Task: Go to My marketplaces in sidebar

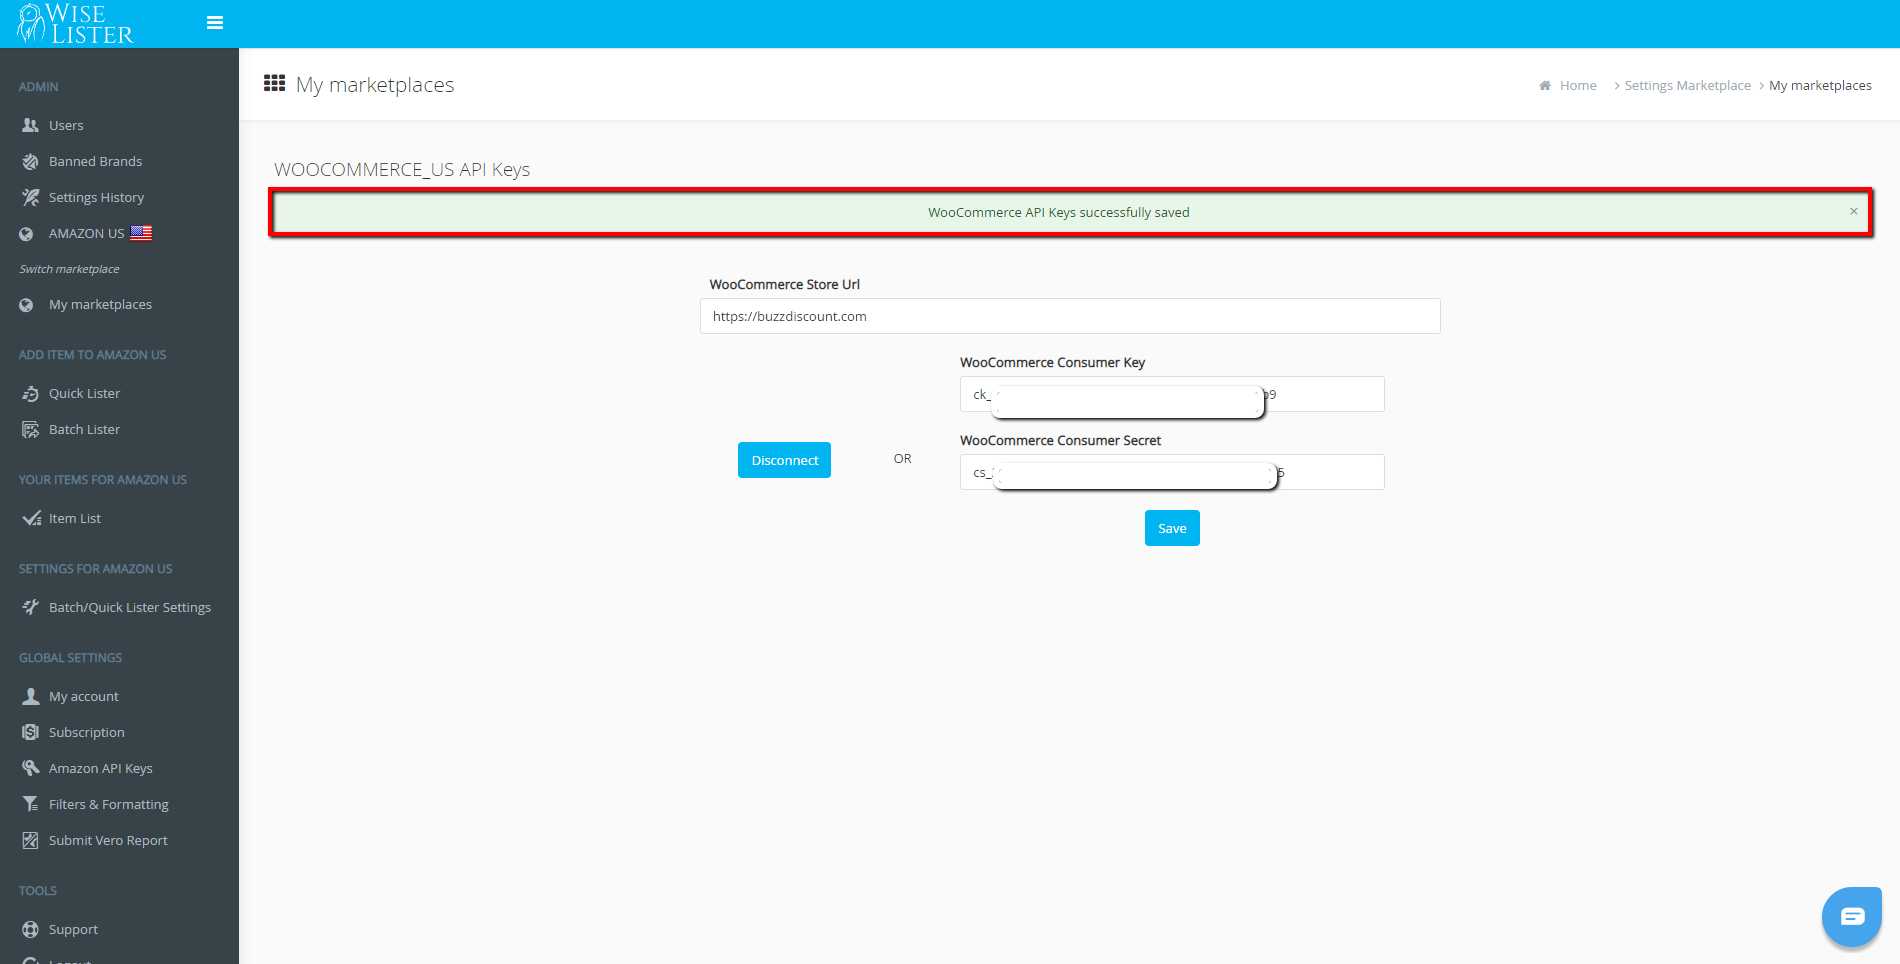Action: point(100,304)
